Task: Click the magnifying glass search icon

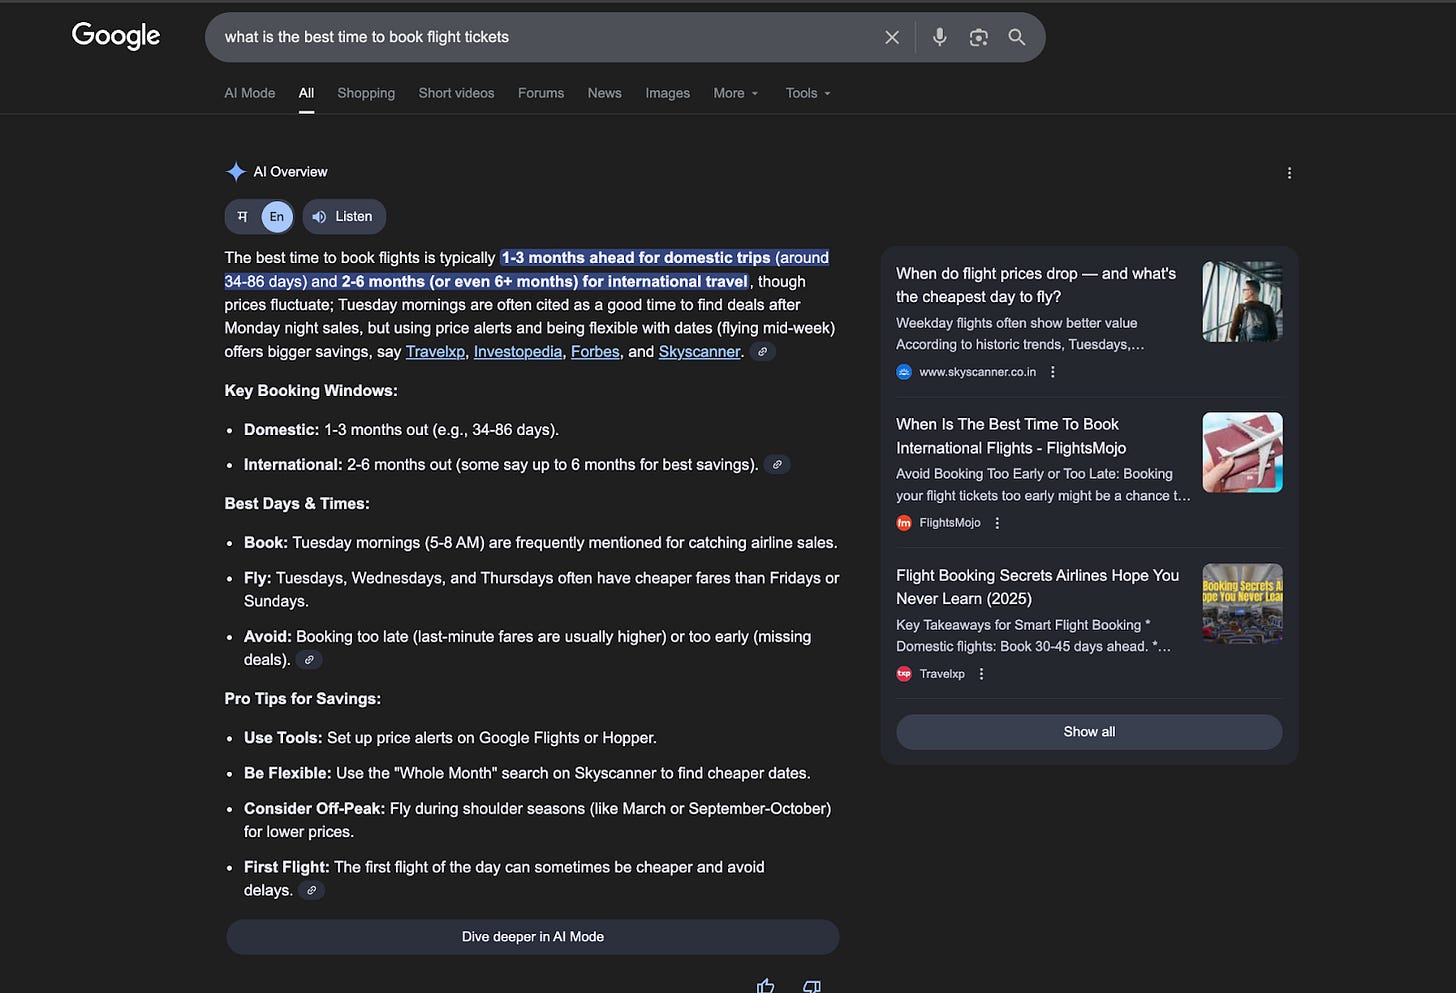Action: click(1017, 37)
